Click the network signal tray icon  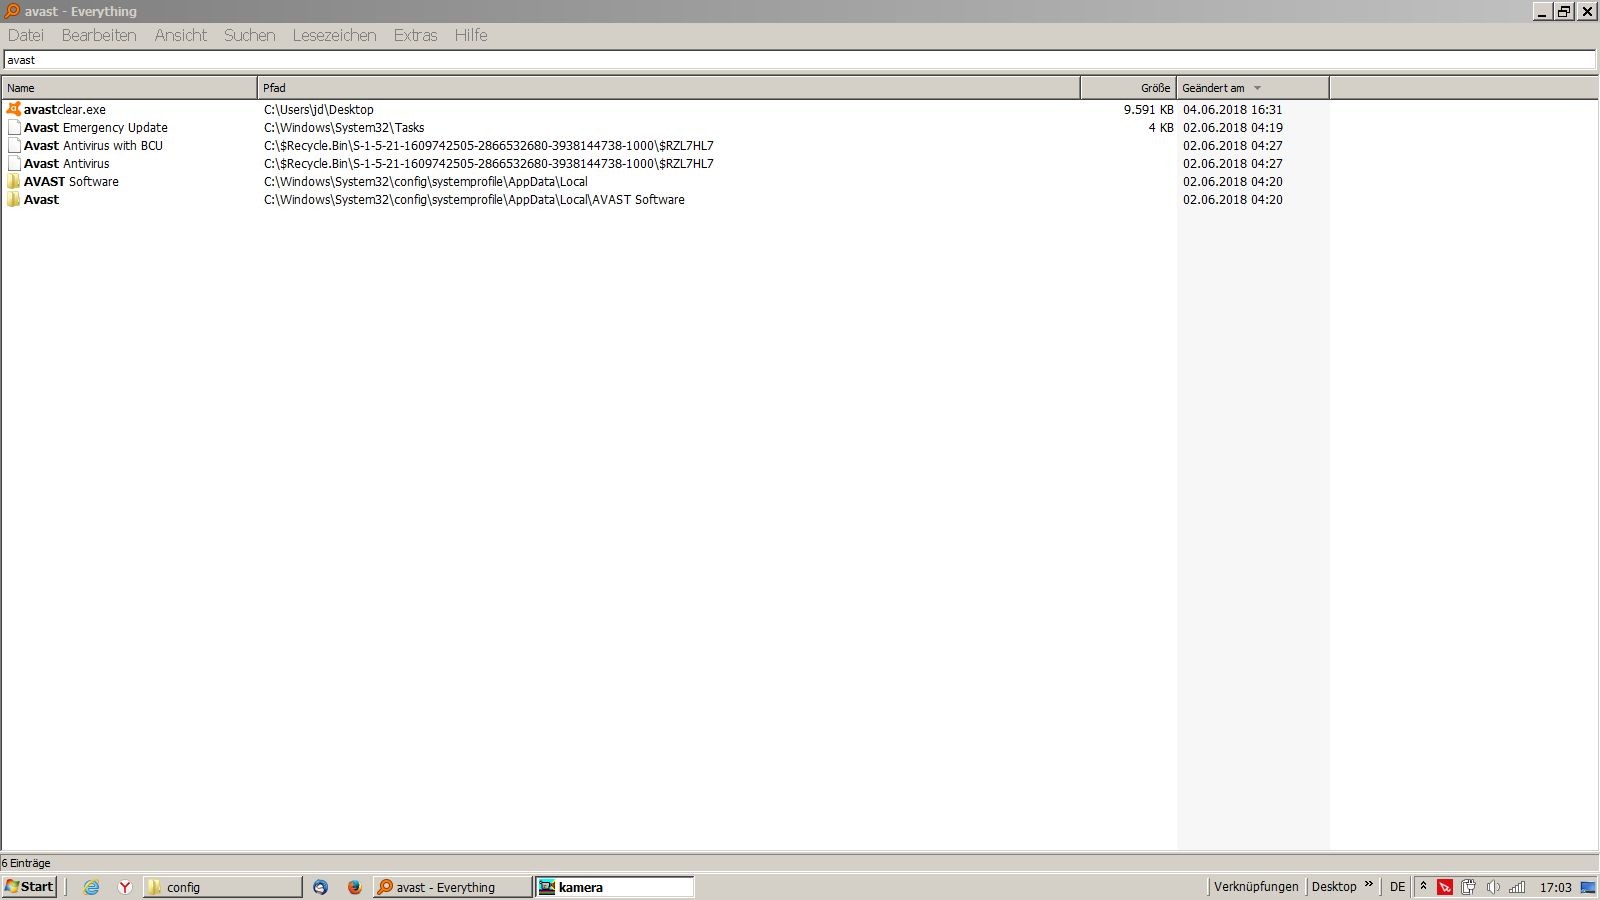pyautogui.click(x=1517, y=887)
